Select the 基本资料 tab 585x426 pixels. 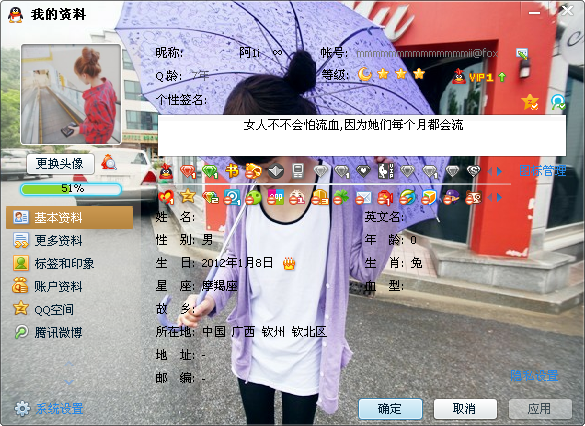point(69,217)
